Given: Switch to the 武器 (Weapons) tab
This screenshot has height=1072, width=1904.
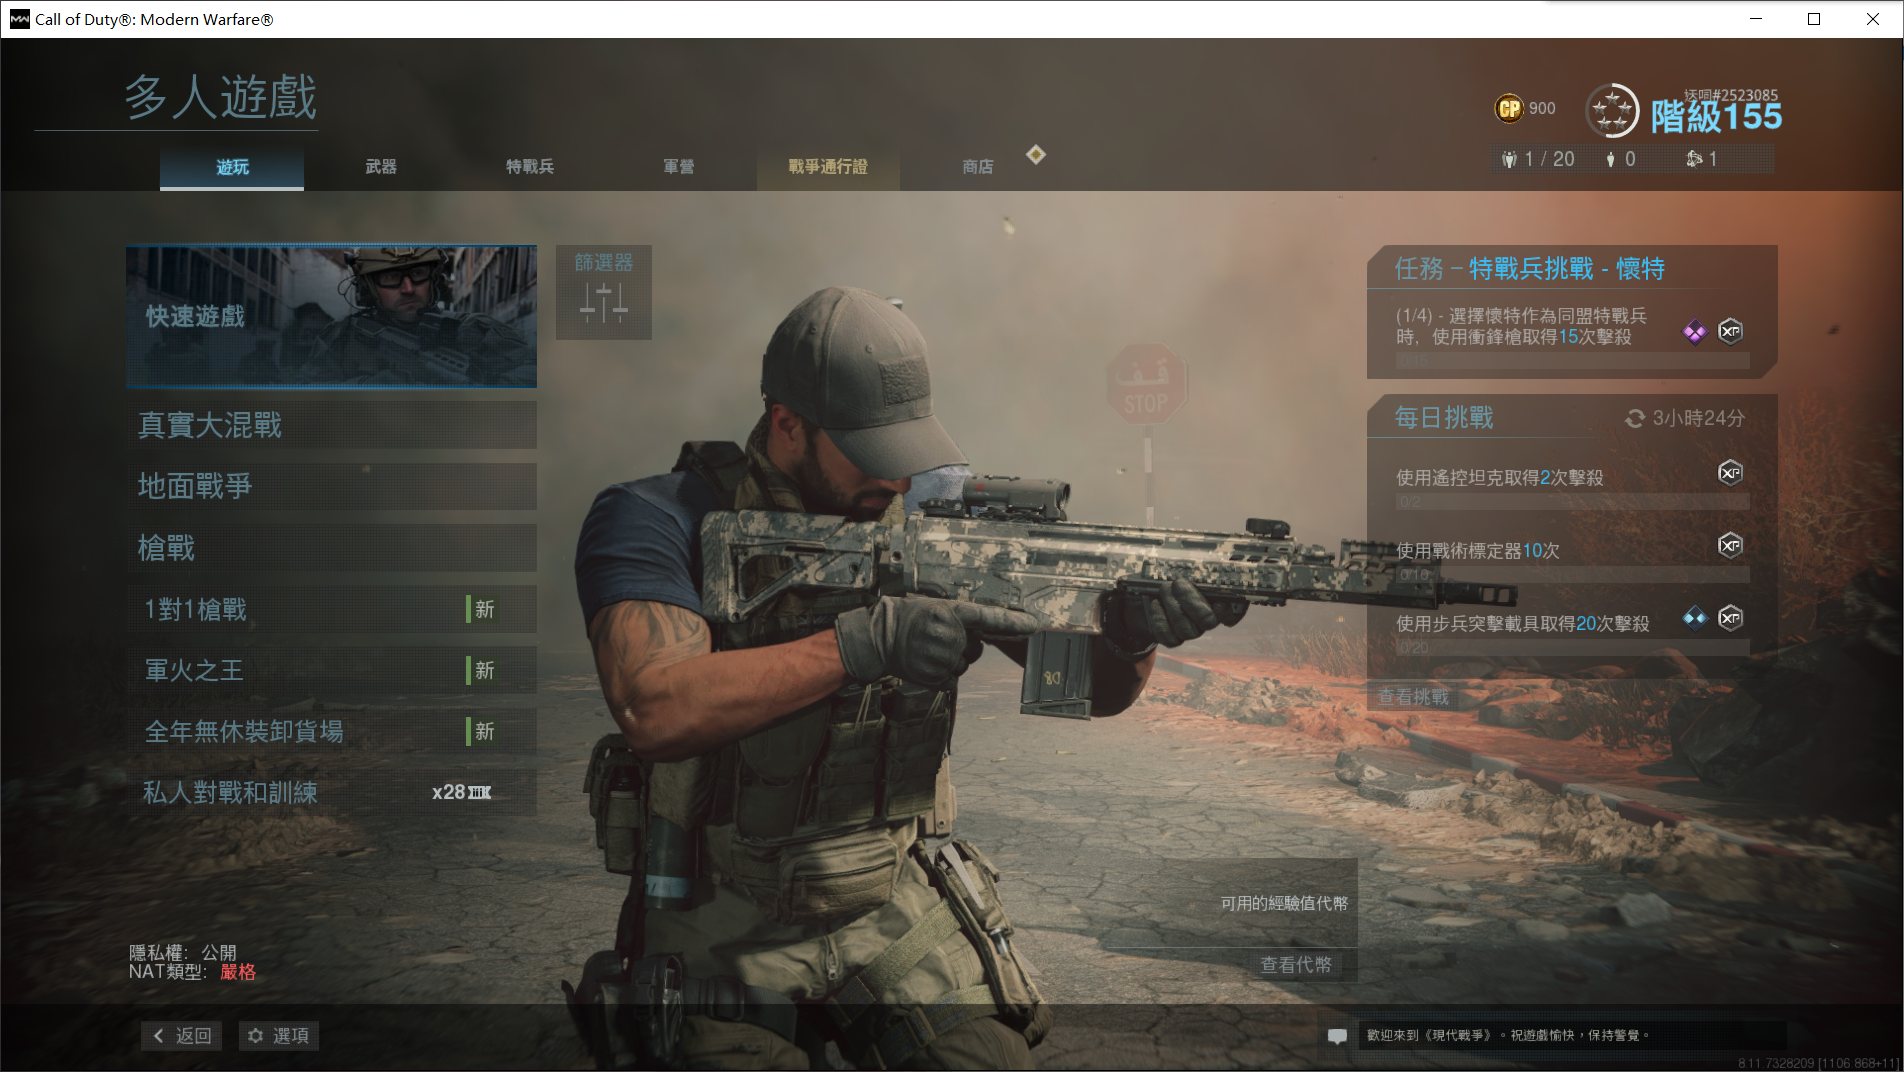Looking at the screenshot, I should pyautogui.click(x=381, y=167).
